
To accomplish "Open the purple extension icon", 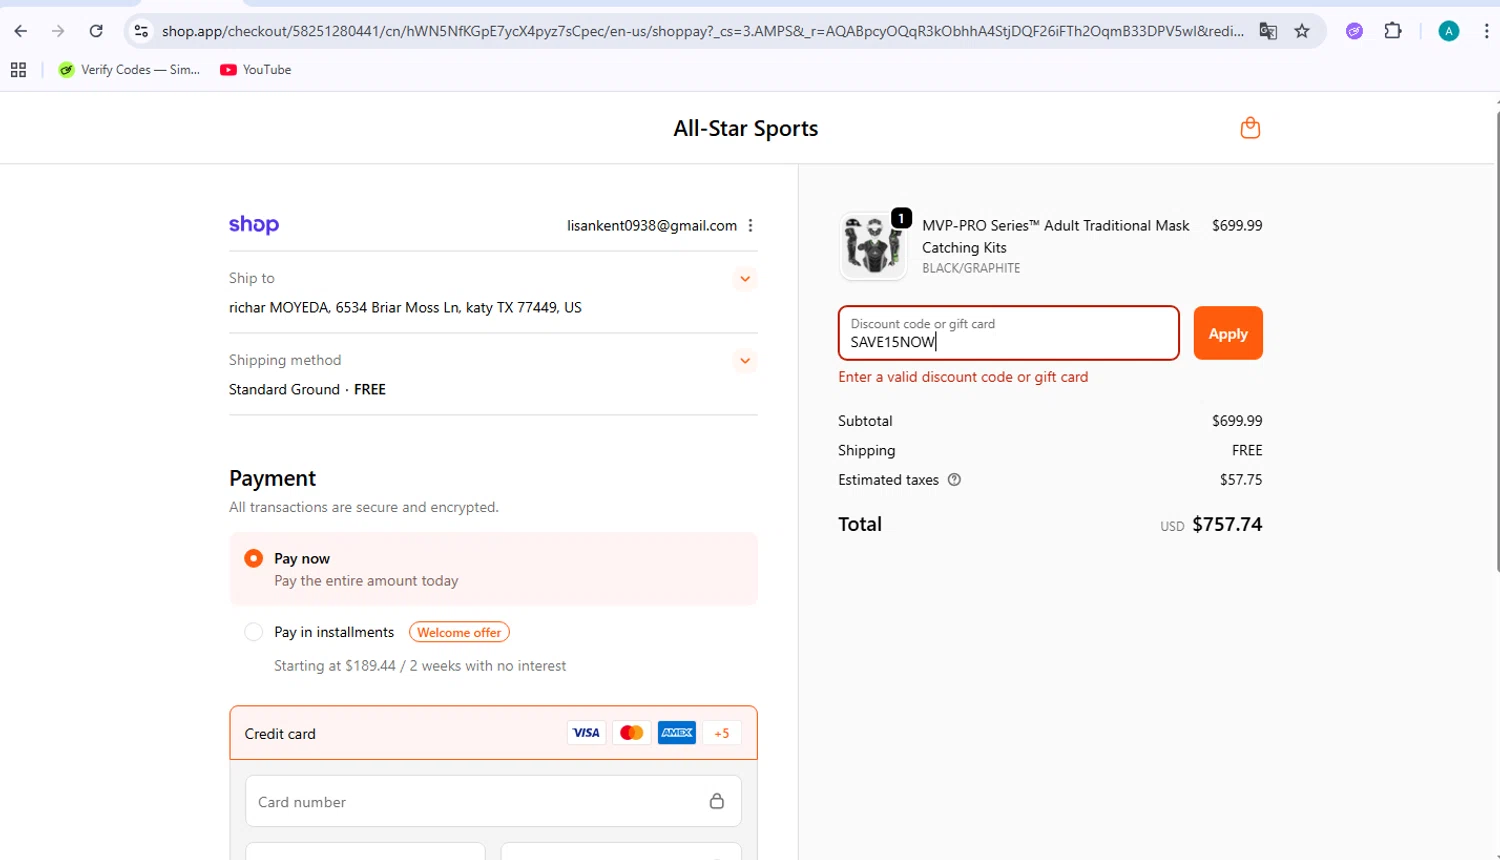I will pos(1354,31).
